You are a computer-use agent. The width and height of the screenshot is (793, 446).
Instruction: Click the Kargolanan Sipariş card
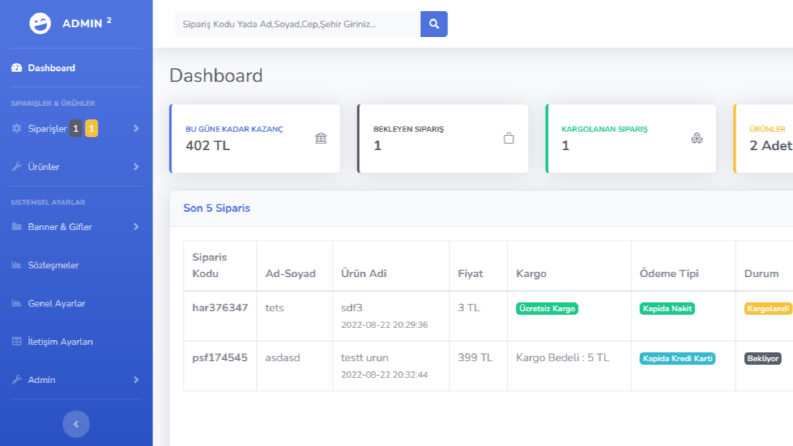tap(631, 139)
